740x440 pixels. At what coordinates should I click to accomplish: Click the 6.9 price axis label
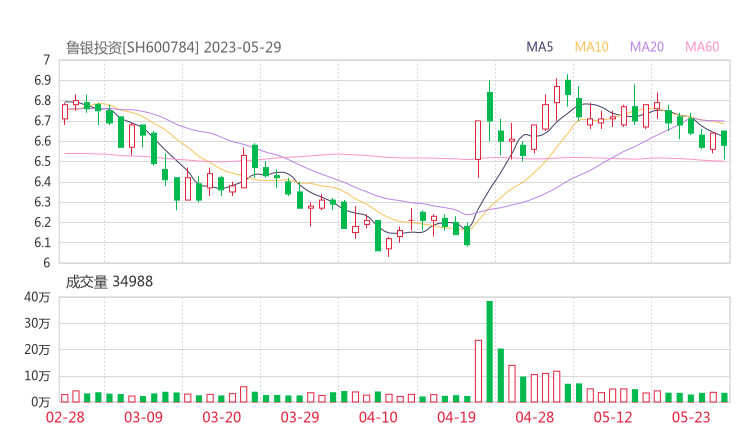[x=42, y=81]
